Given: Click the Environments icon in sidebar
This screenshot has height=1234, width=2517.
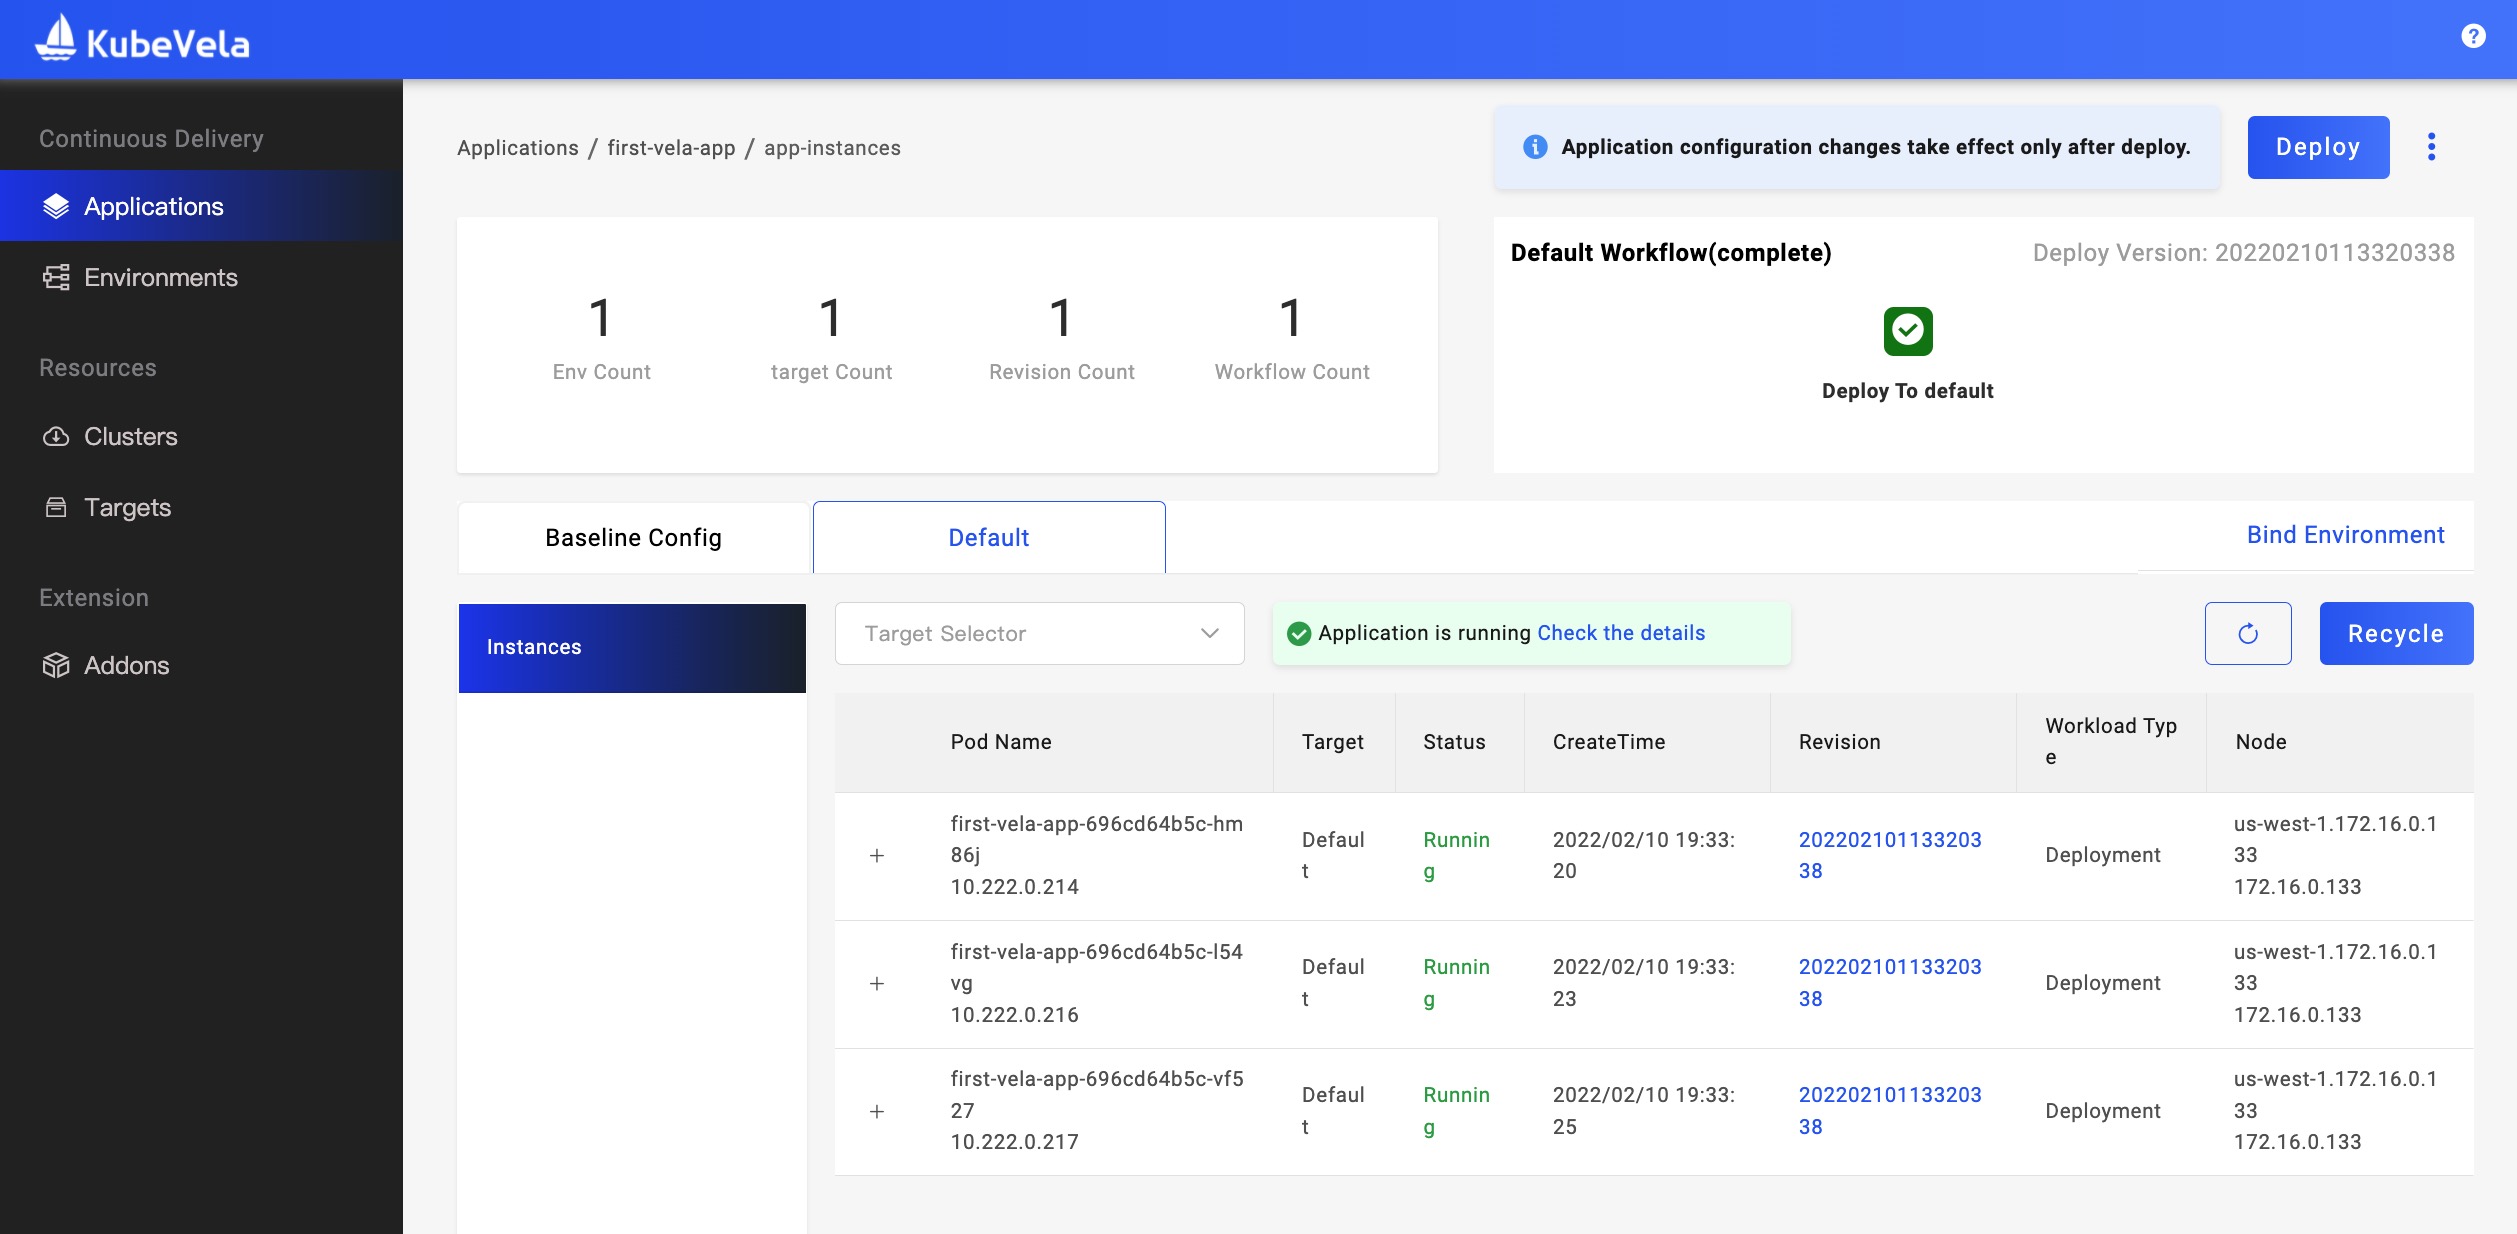Looking at the screenshot, I should pos(56,278).
